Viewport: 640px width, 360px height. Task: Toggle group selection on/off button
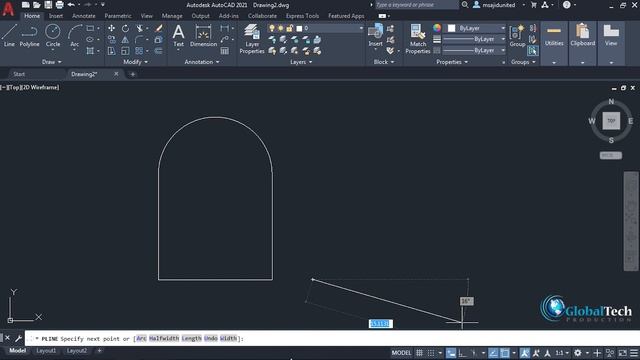(532, 51)
